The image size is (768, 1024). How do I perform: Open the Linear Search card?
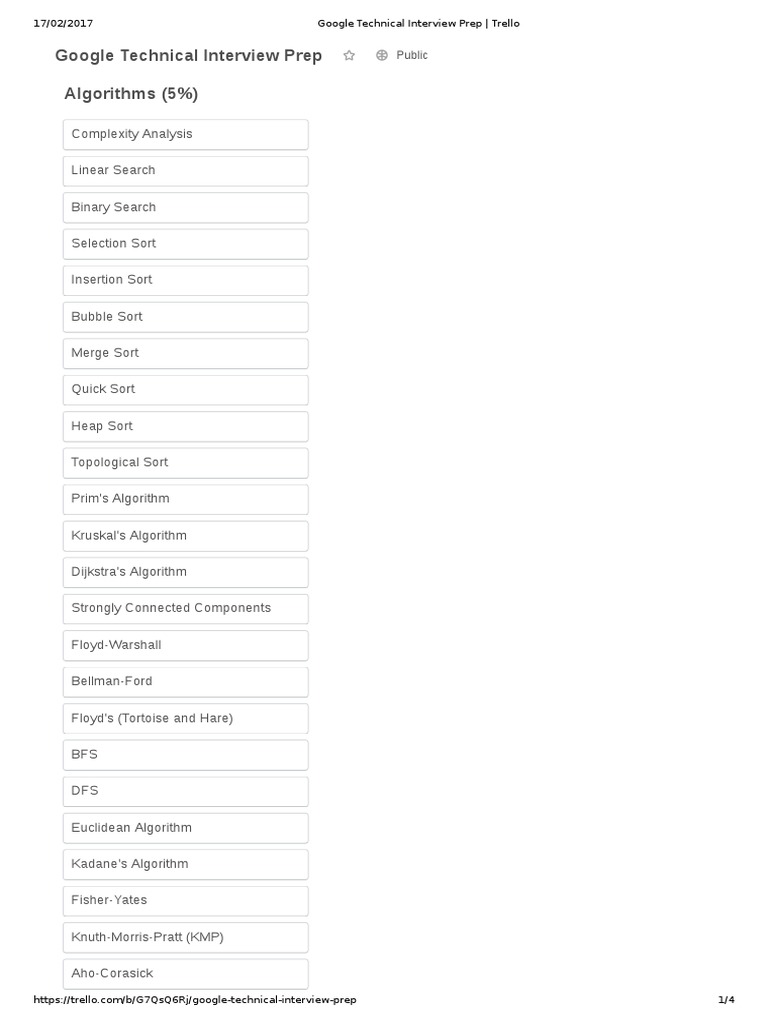click(185, 171)
